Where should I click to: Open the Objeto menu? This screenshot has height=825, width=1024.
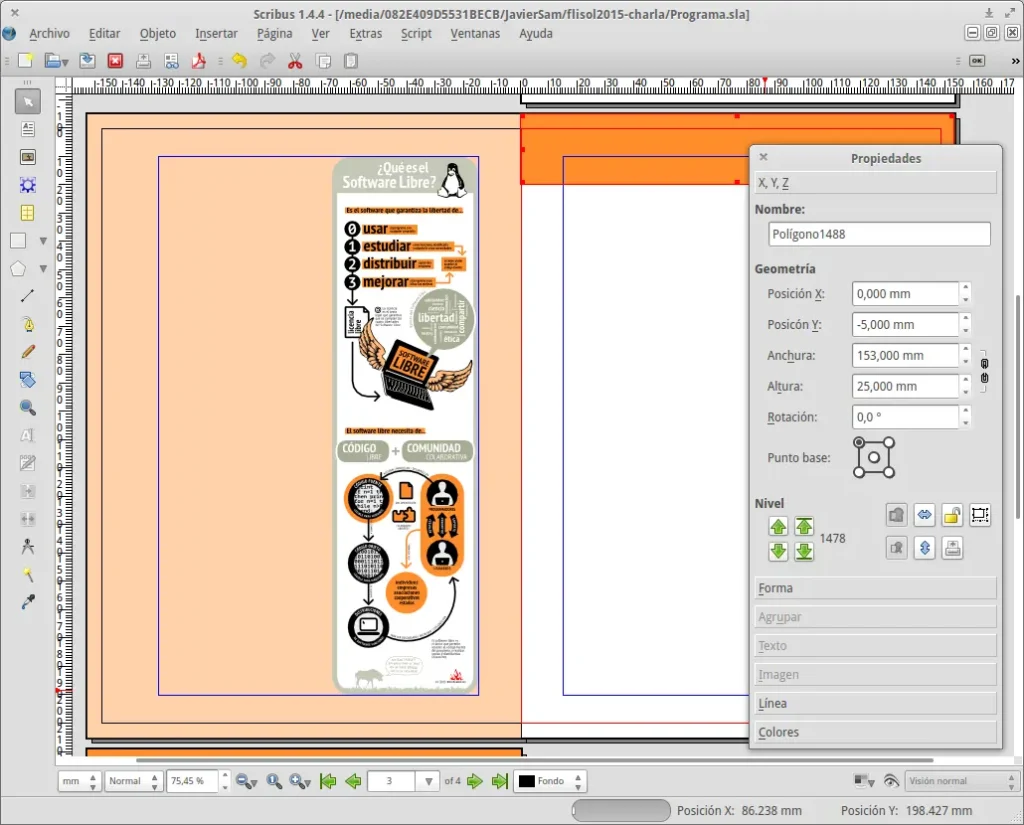pyautogui.click(x=157, y=33)
